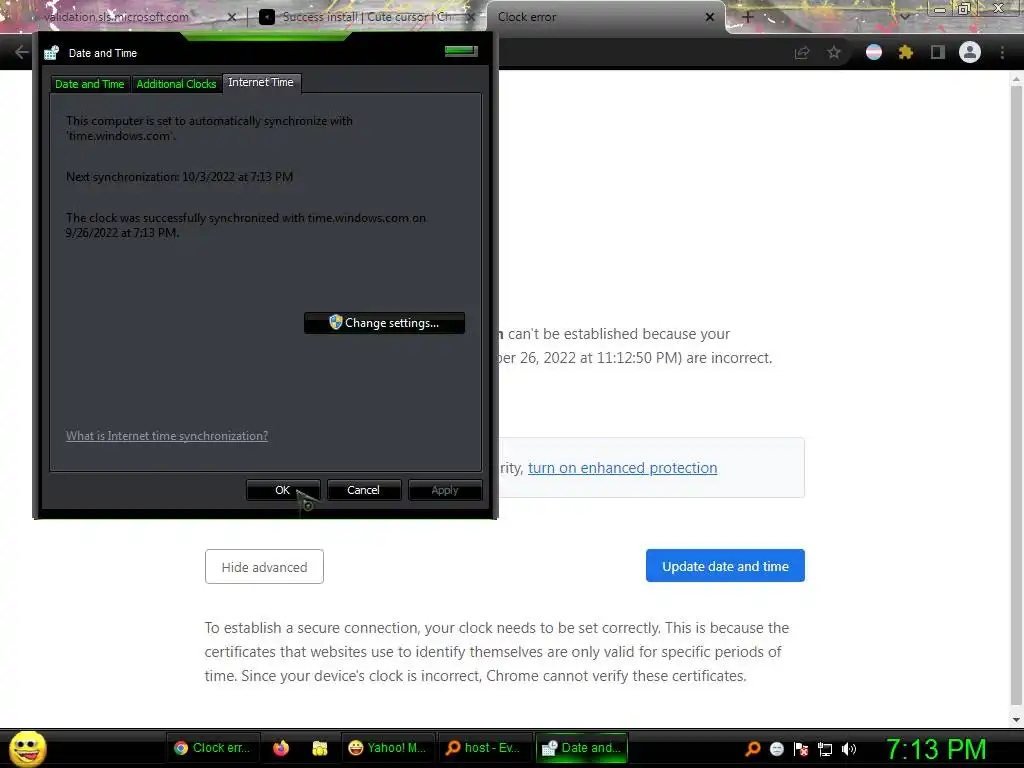The width and height of the screenshot is (1024, 768).
Task: Go back in Chrome
Action: pyautogui.click(x=22, y=52)
